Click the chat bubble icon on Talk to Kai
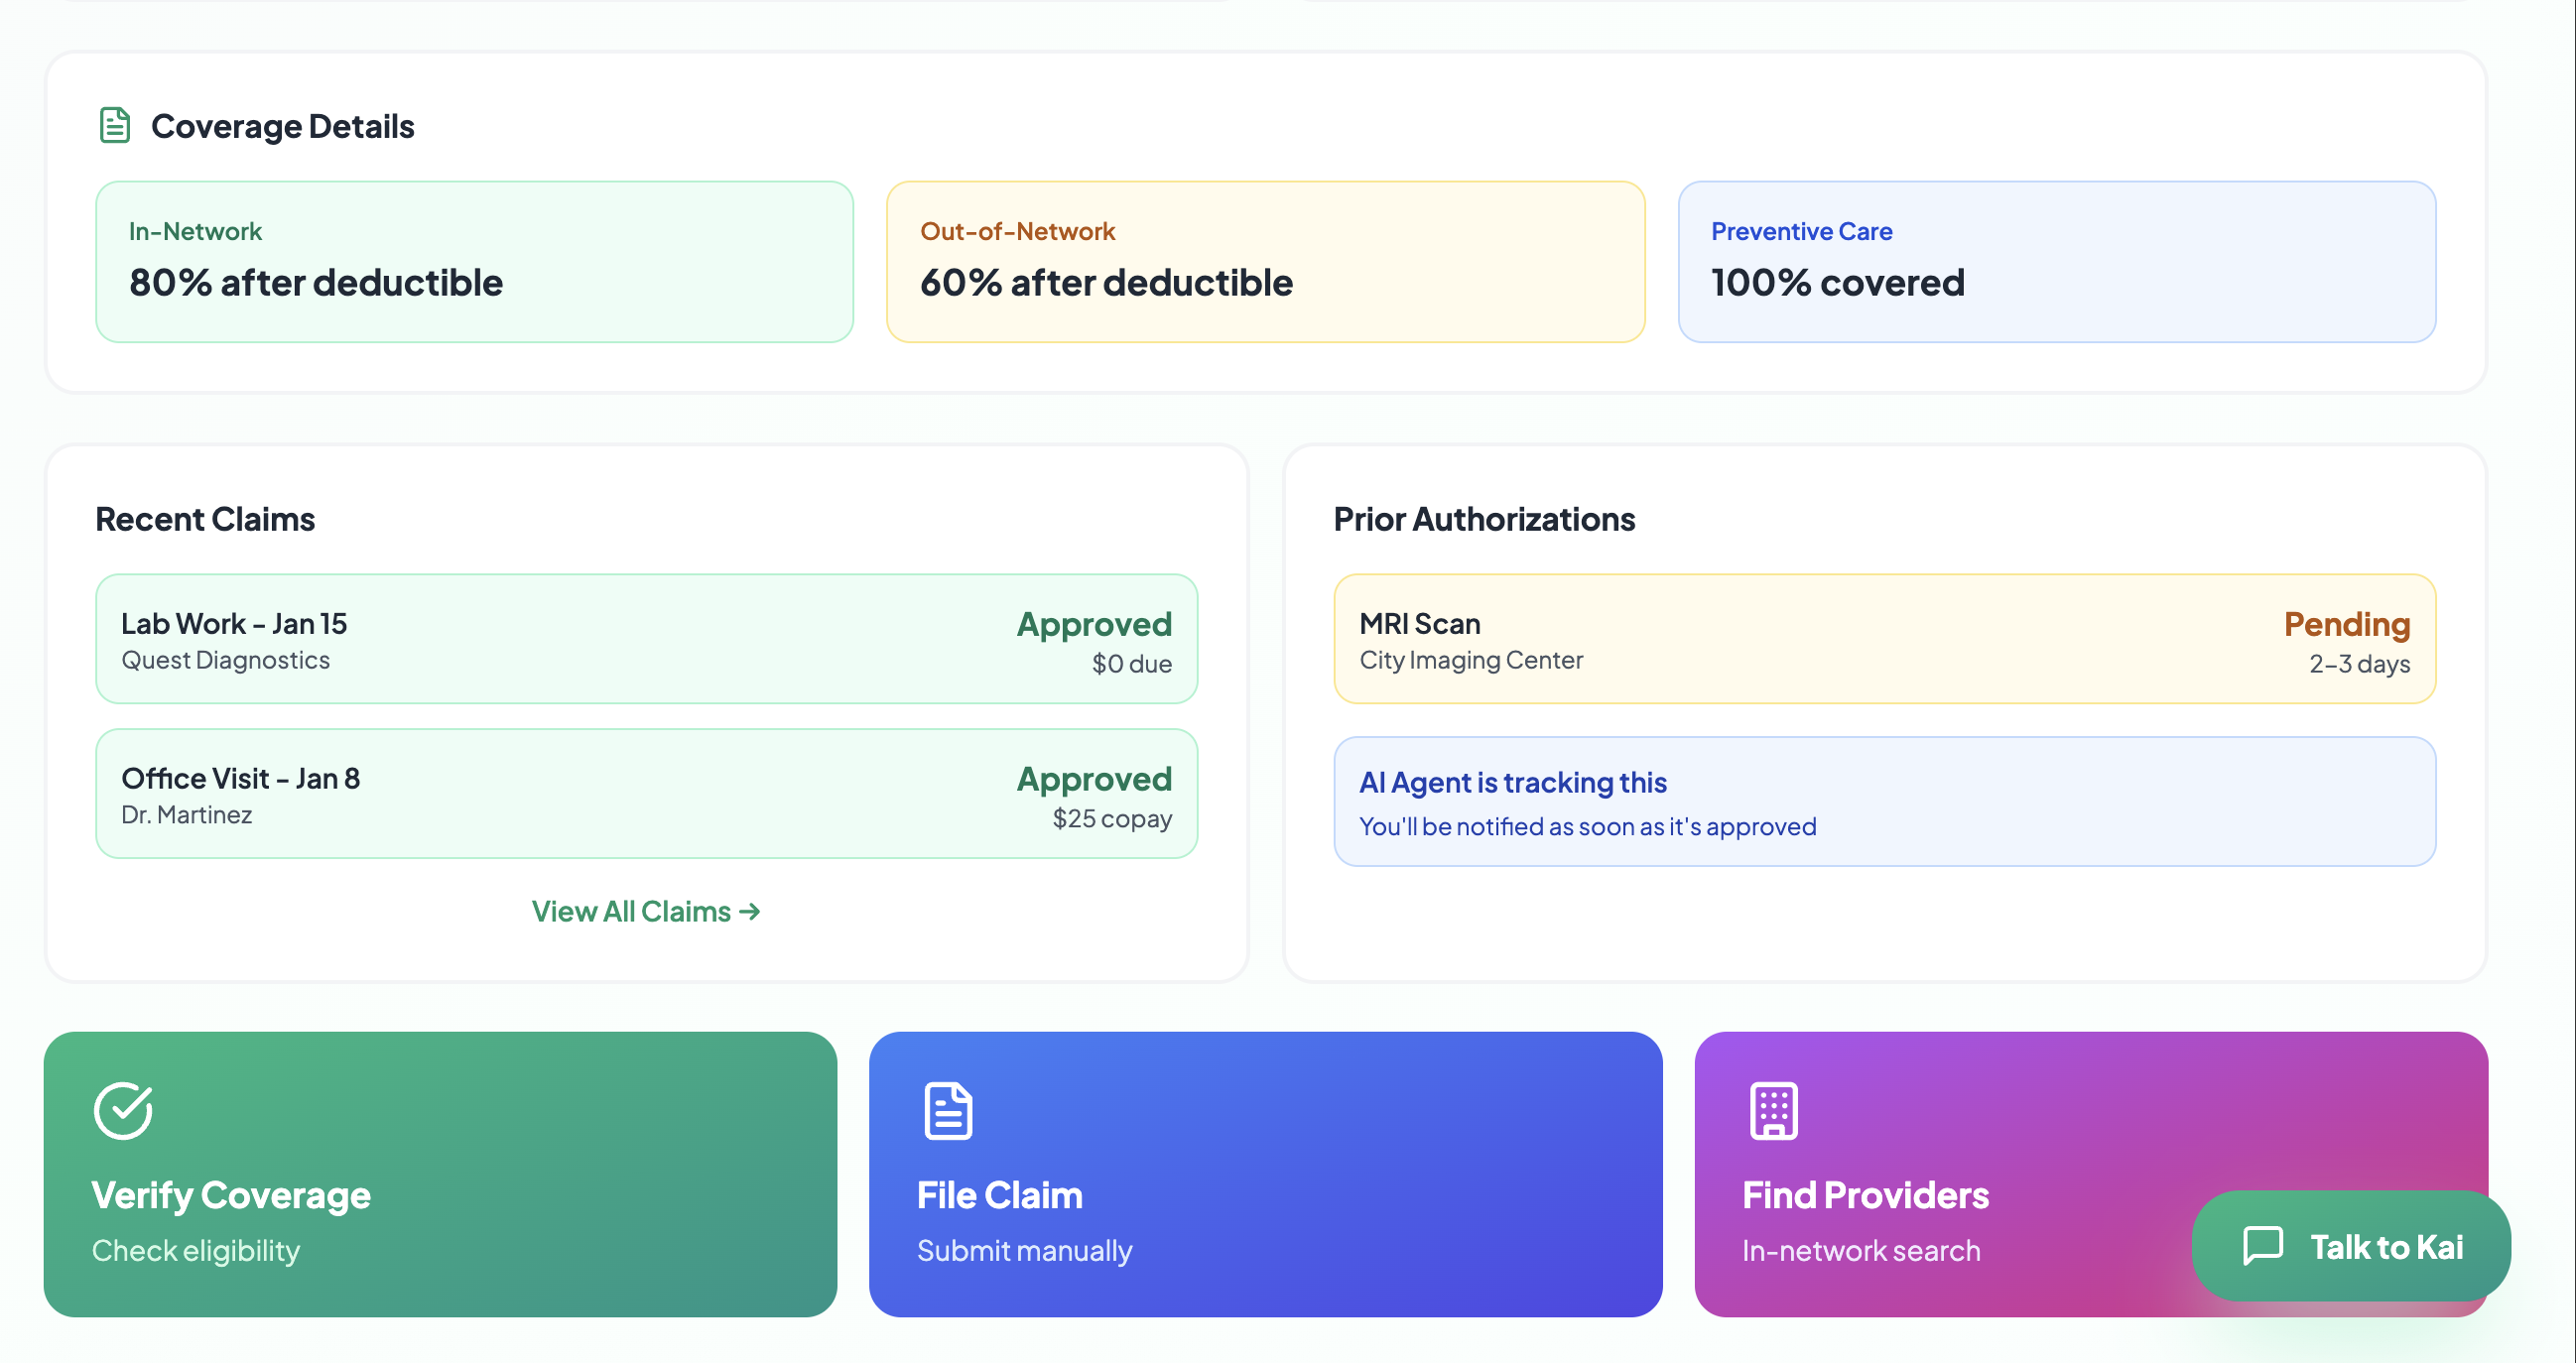 coord(2262,1246)
